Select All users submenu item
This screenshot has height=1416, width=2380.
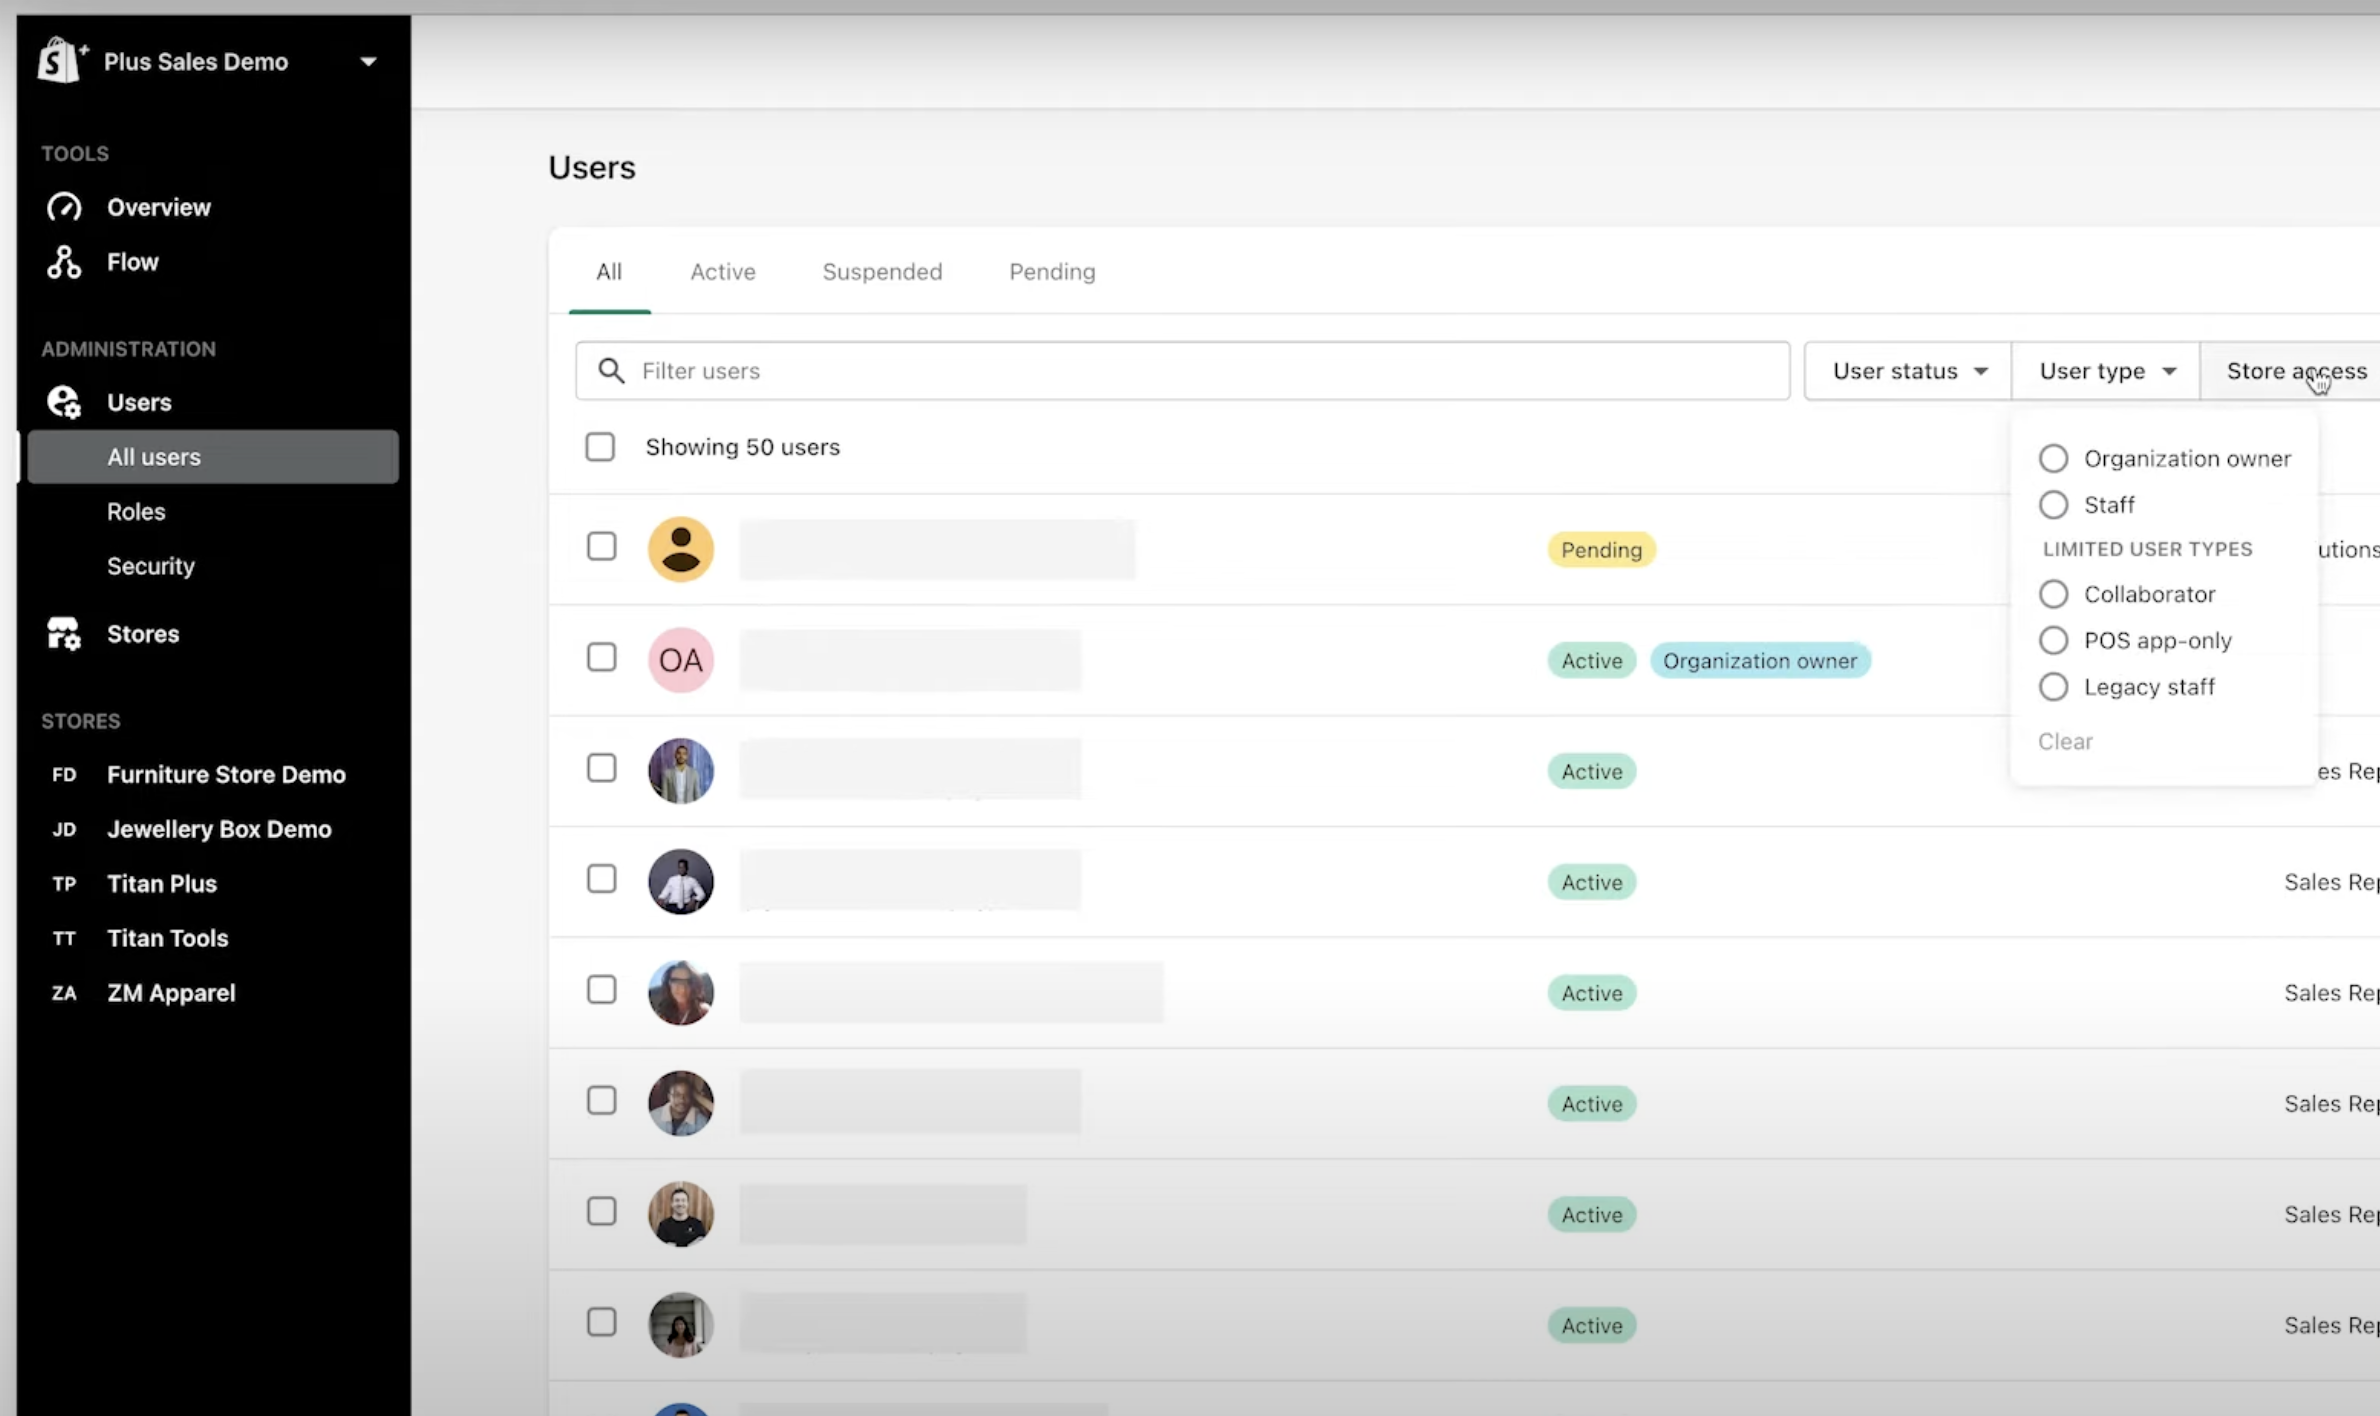click(213, 457)
